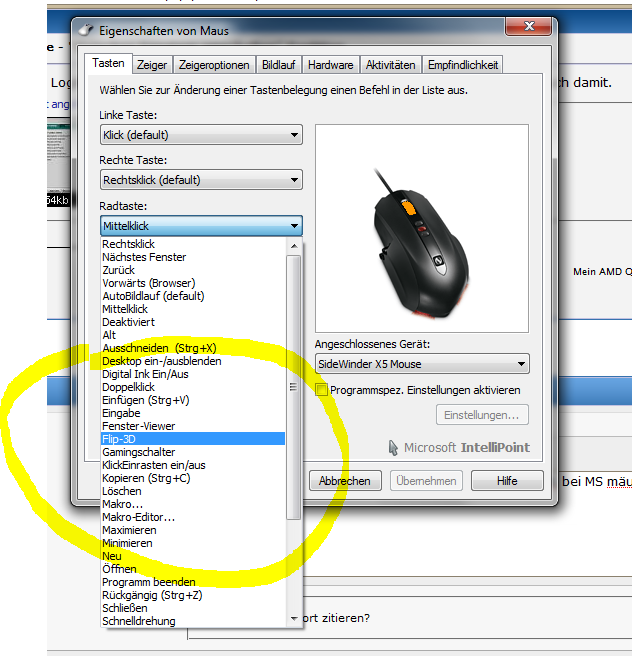Click the Übernehmen button

pyautogui.click(x=426, y=481)
